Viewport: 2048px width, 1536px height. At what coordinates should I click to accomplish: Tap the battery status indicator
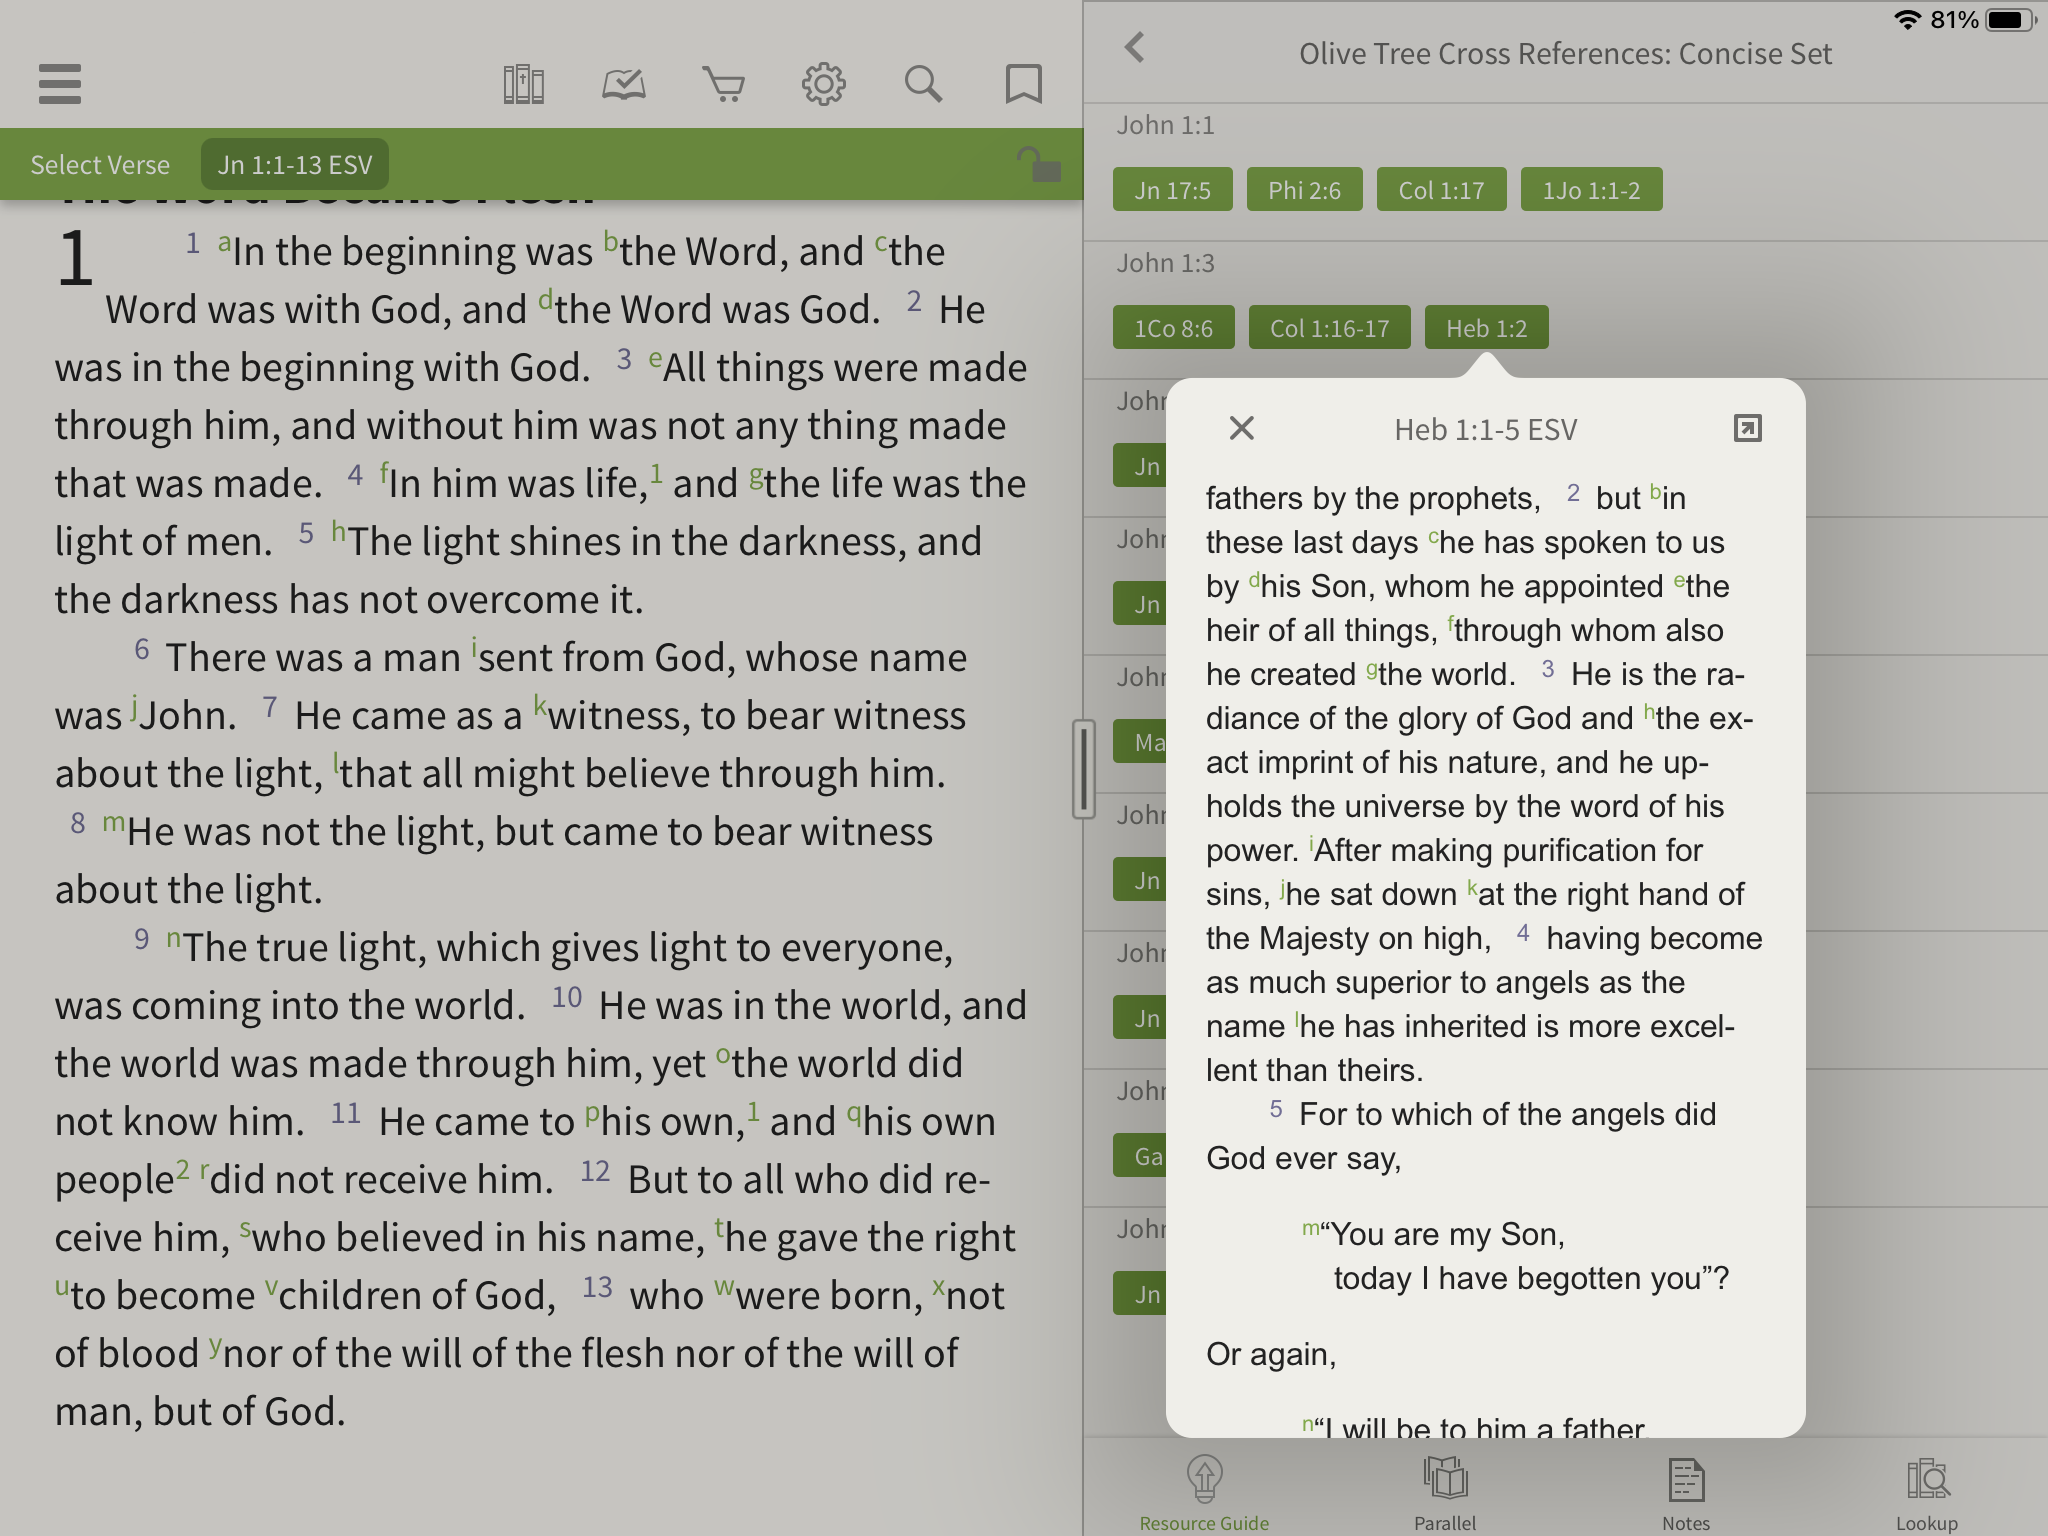(x=2012, y=20)
